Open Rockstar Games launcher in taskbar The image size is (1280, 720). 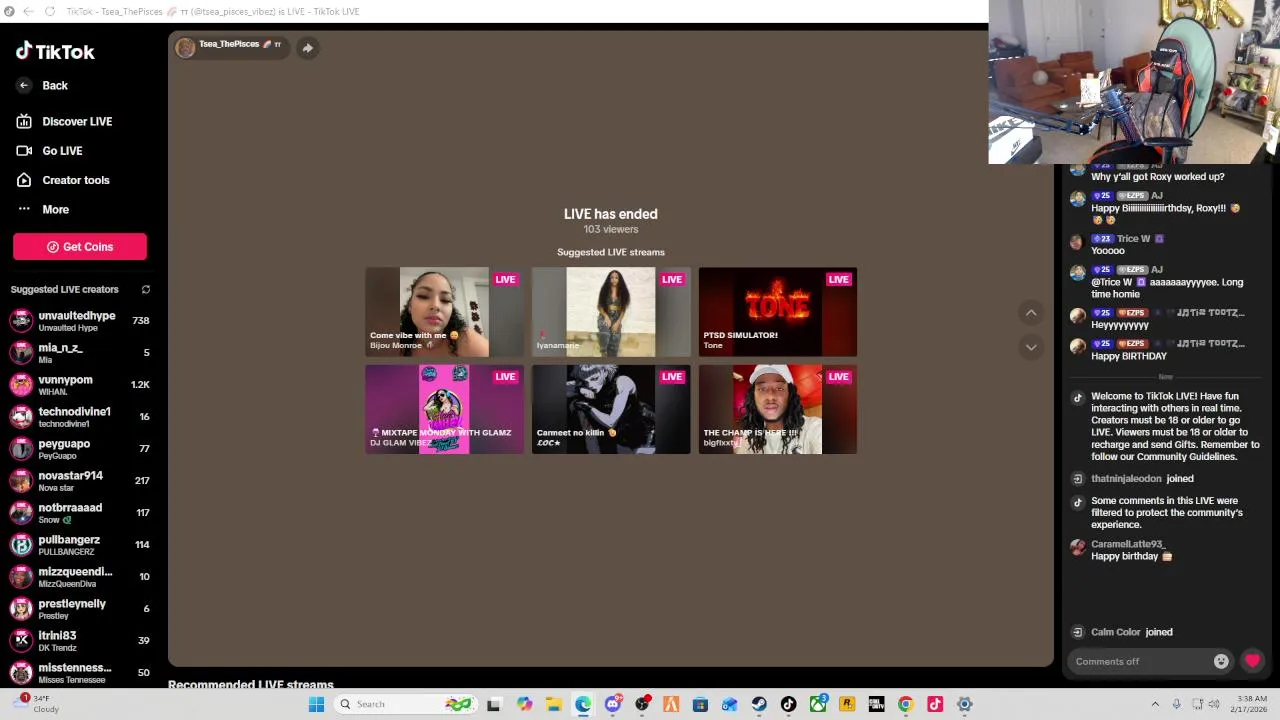[847, 704]
